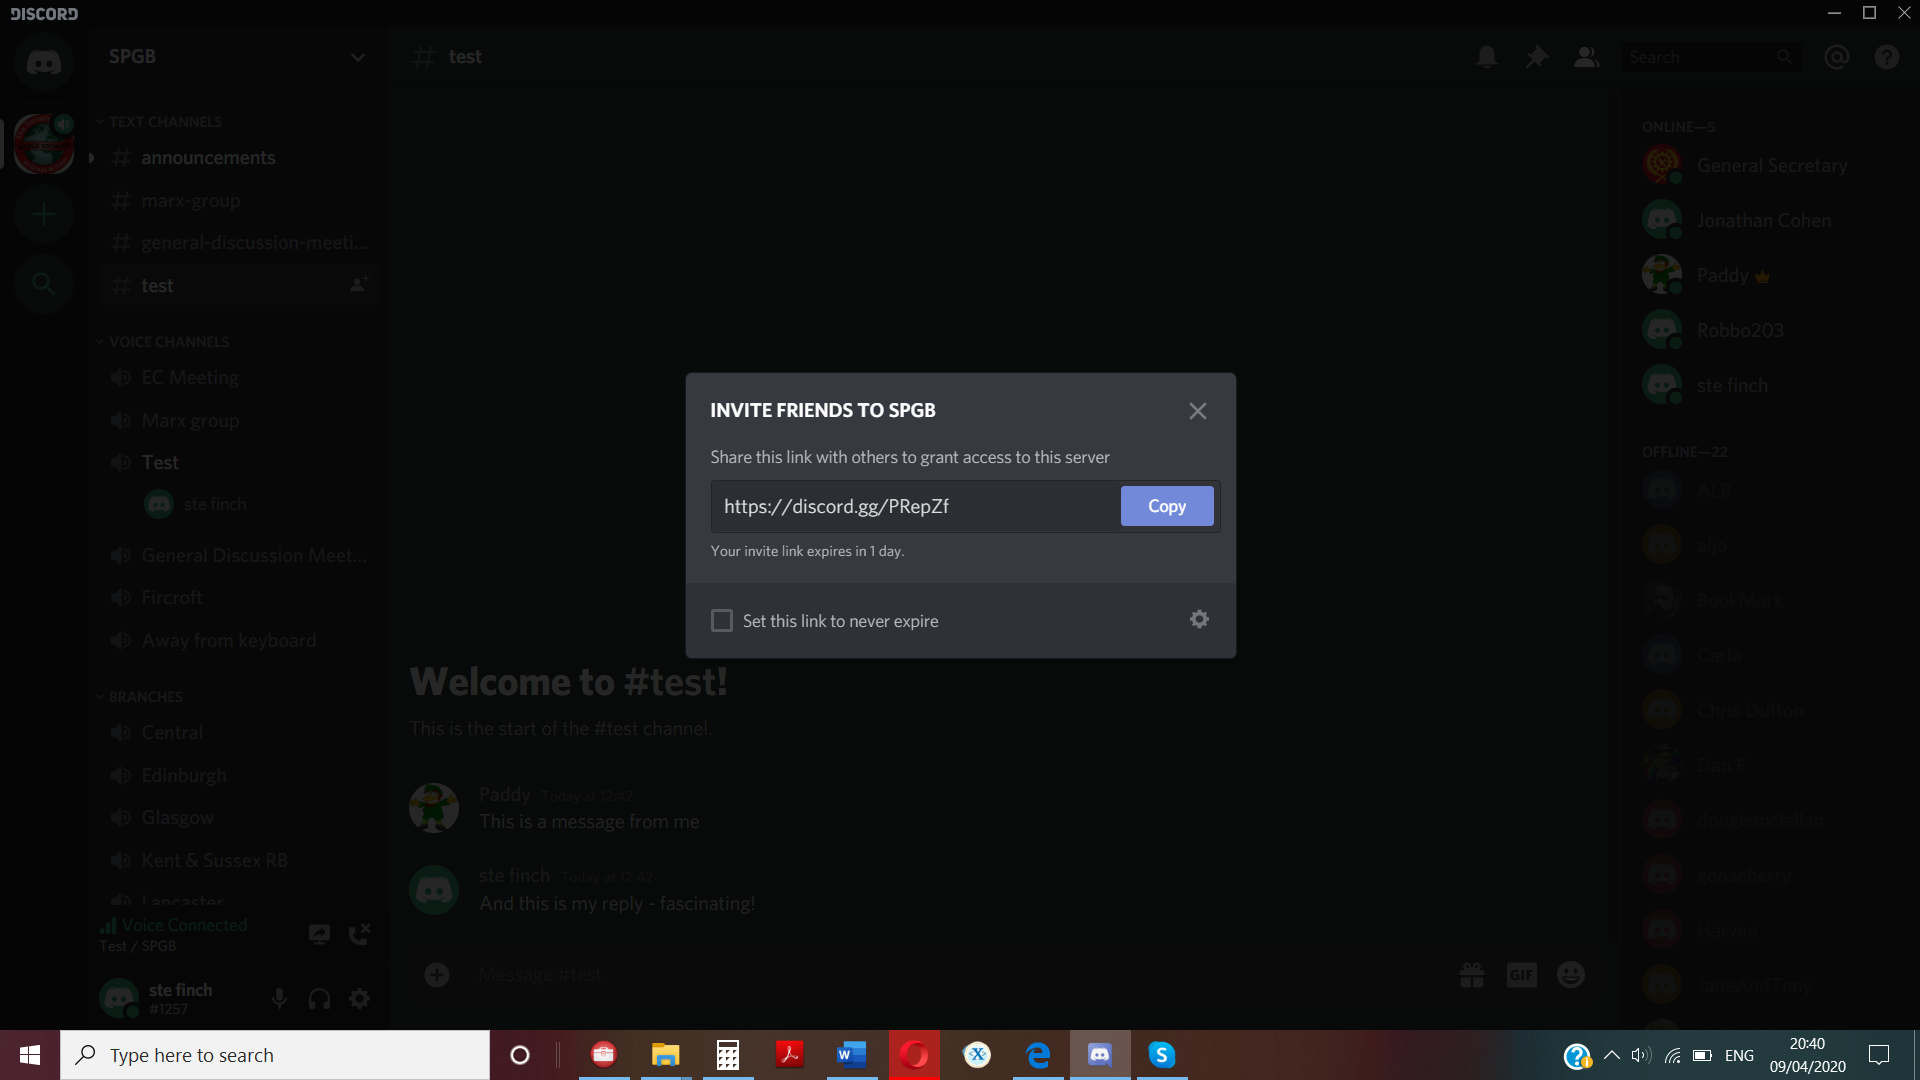
Task: Open GIF picker
Action: coord(1521,975)
